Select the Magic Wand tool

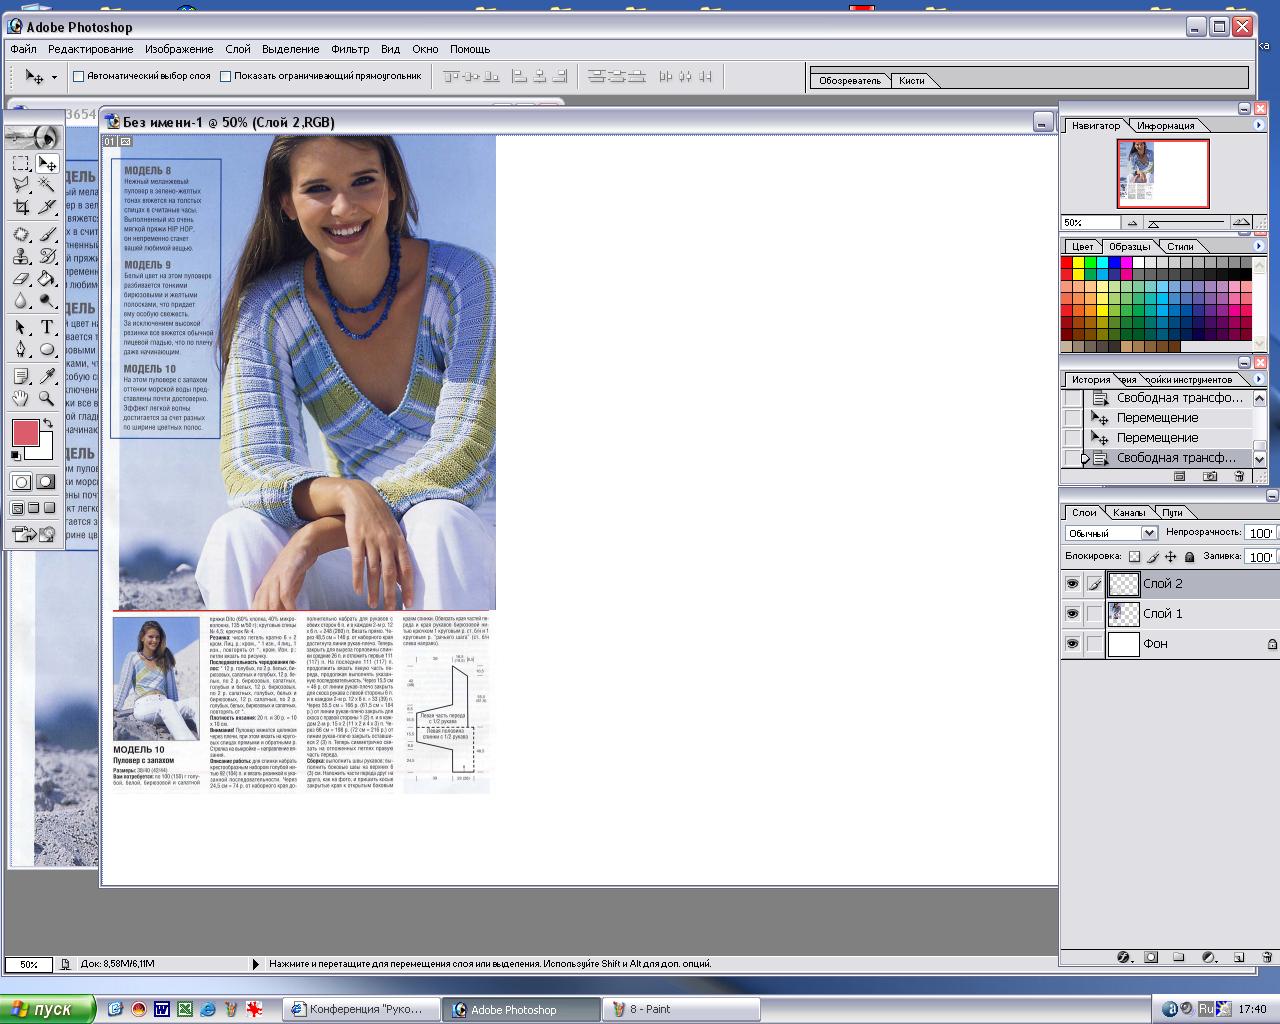tap(47, 185)
